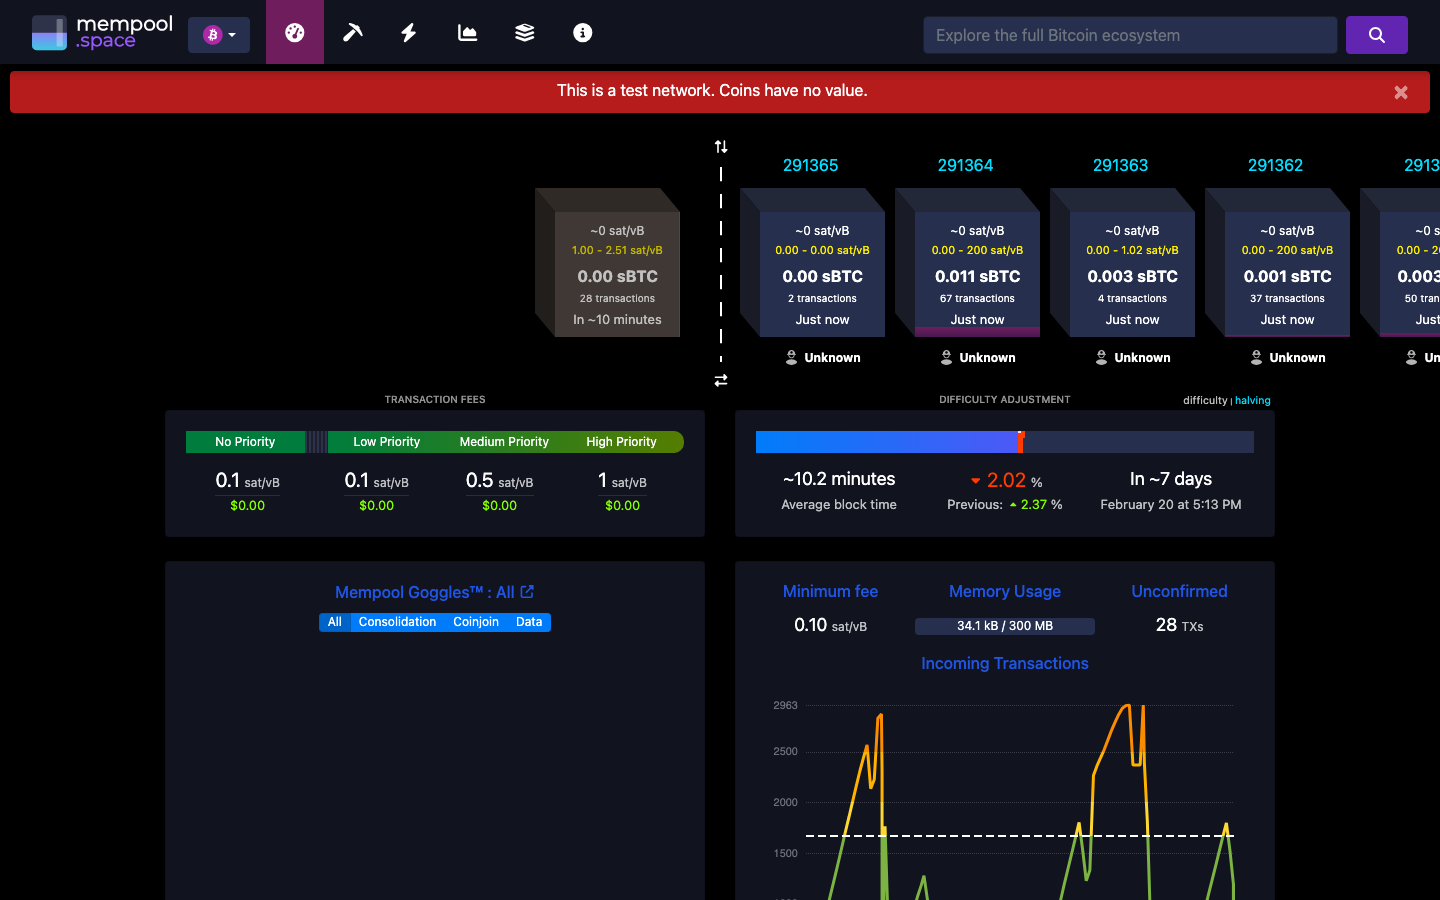Select the difficulty tab in the adjustment panel
This screenshot has width=1440, height=900.
tap(1205, 400)
